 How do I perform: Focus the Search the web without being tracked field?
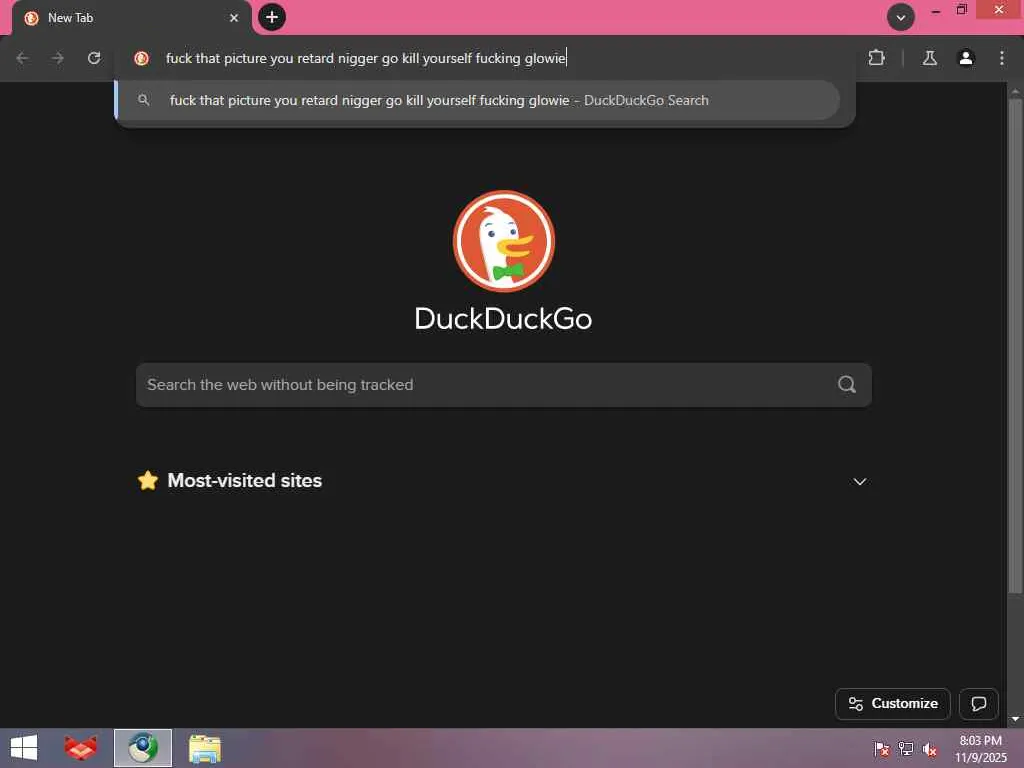[504, 385]
